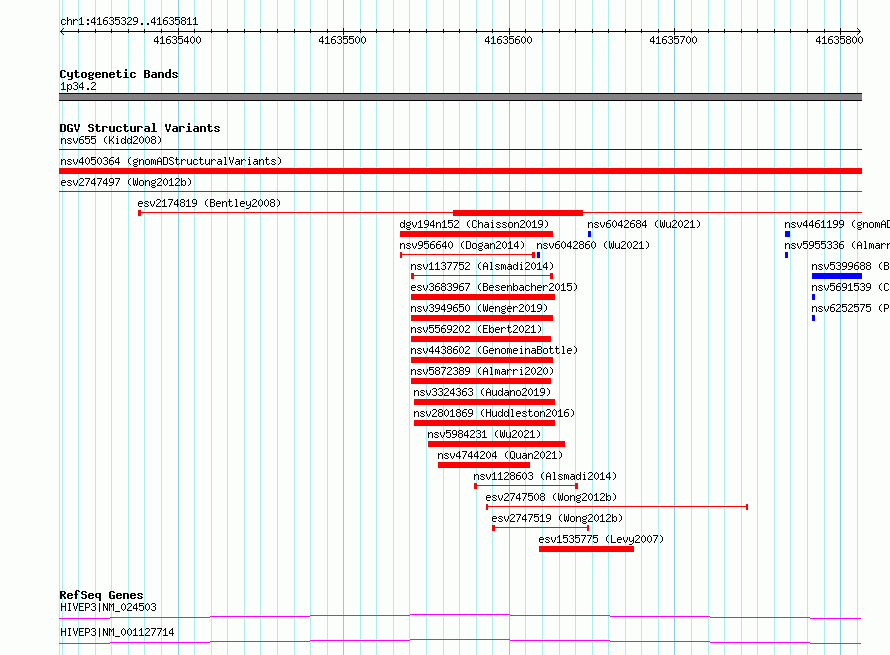Open the RefSeq Genes track heading

[x=101, y=595]
